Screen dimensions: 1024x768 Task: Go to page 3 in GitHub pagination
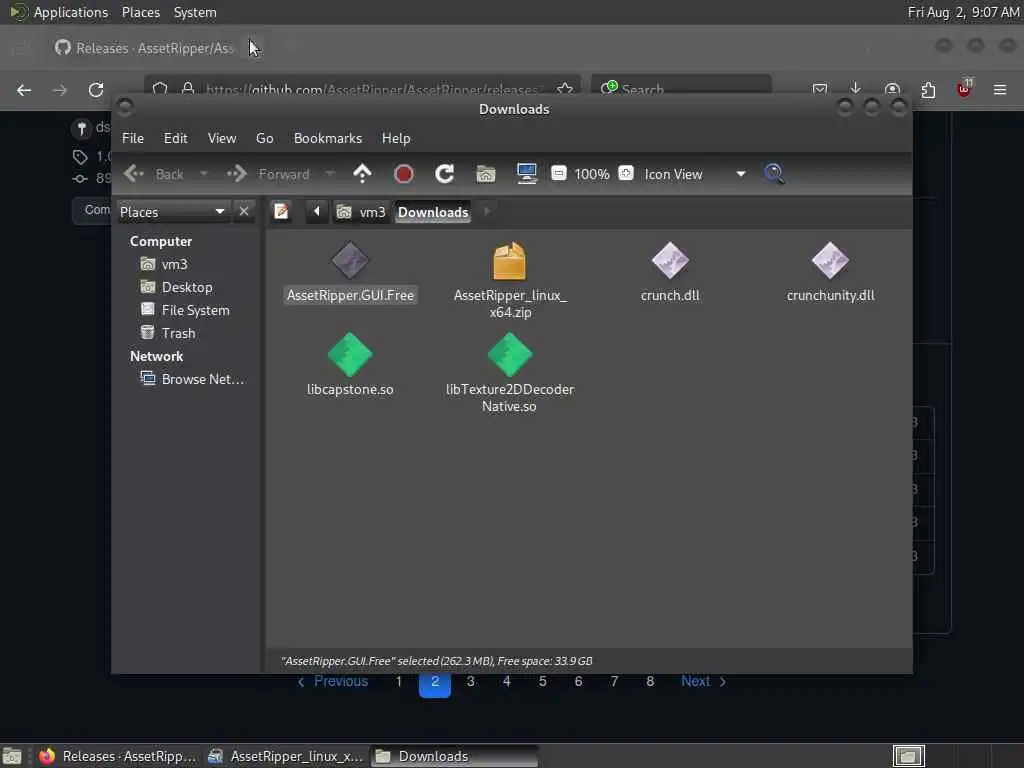click(470, 681)
